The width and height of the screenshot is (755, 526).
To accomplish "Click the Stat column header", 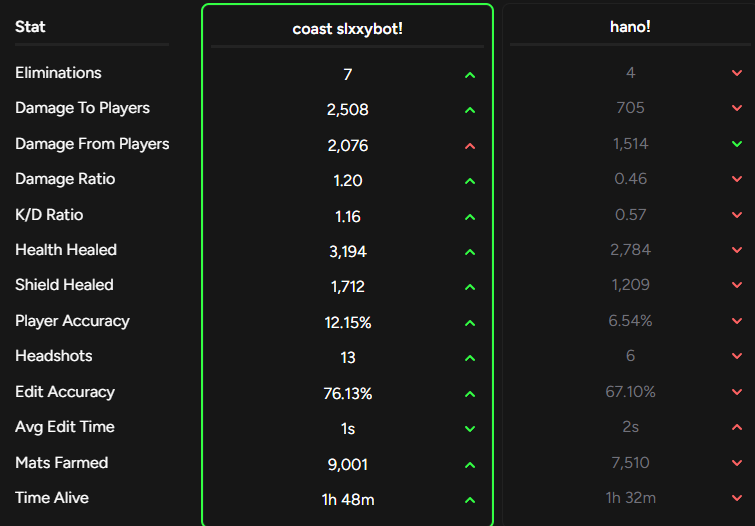I will pos(30,26).
